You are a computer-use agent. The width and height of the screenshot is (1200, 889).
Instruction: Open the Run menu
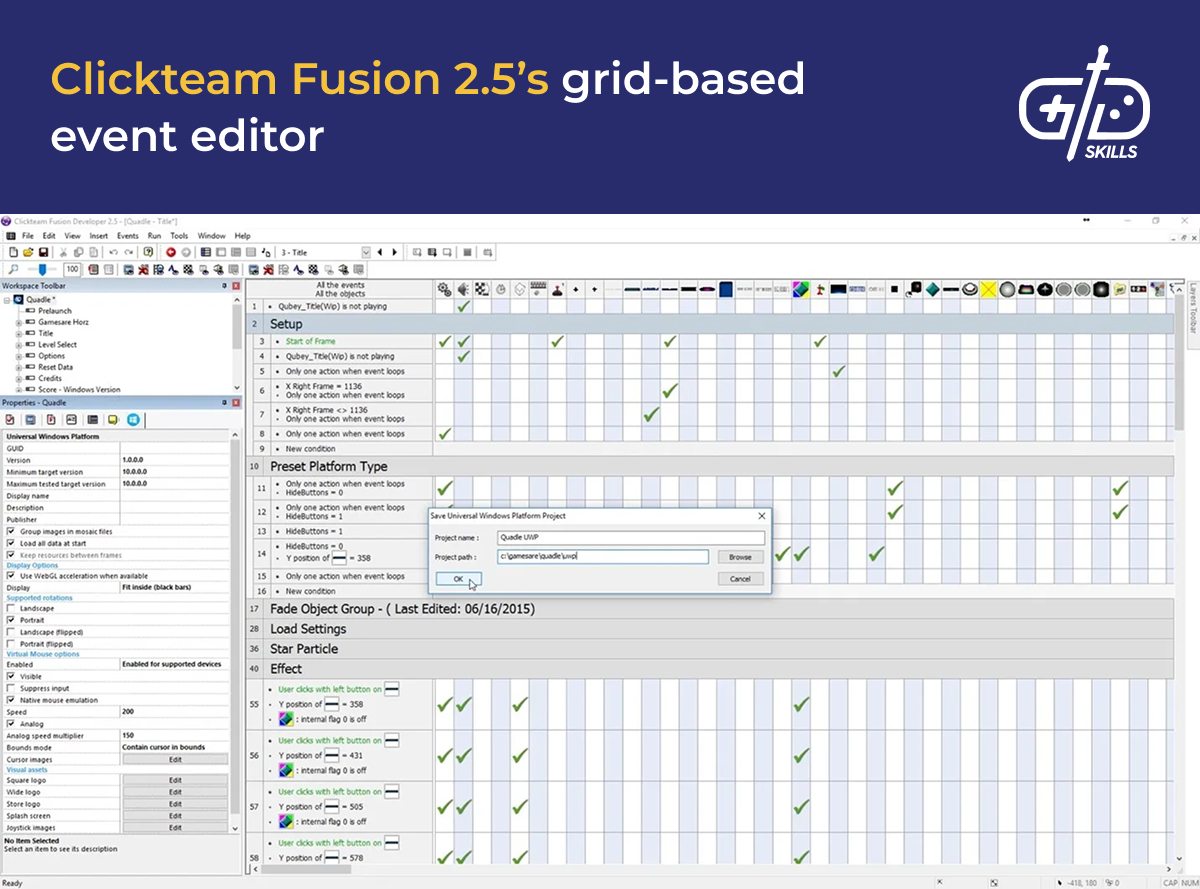(x=153, y=236)
